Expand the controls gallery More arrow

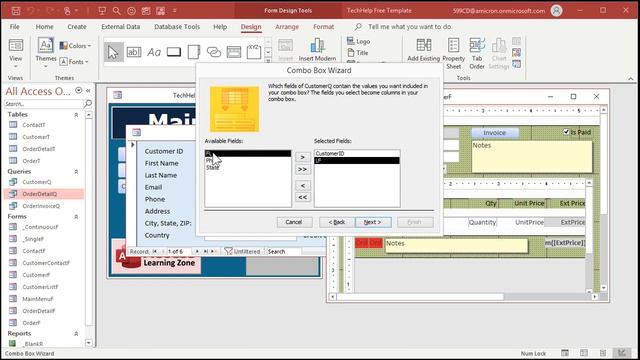click(x=268, y=61)
